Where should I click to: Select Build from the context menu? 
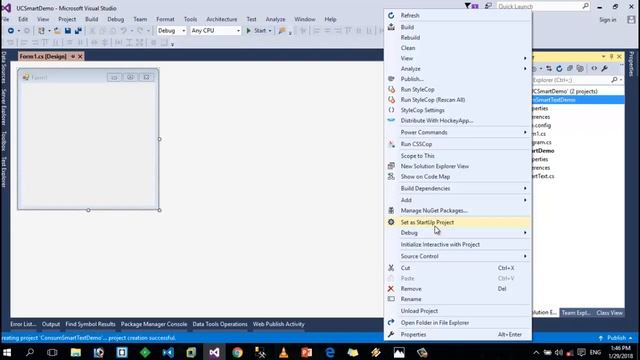pos(458,27)
